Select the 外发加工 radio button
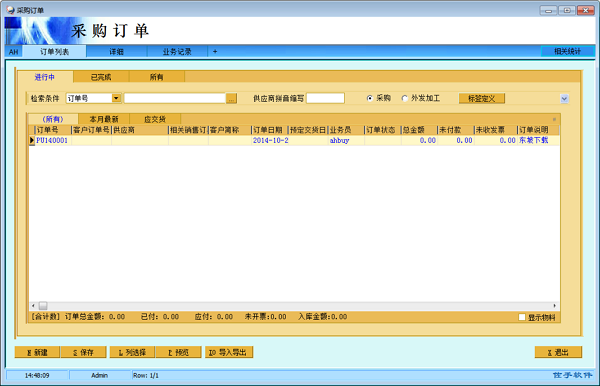Viewport: 600px width, 386px height. click(x=404, y=98)
